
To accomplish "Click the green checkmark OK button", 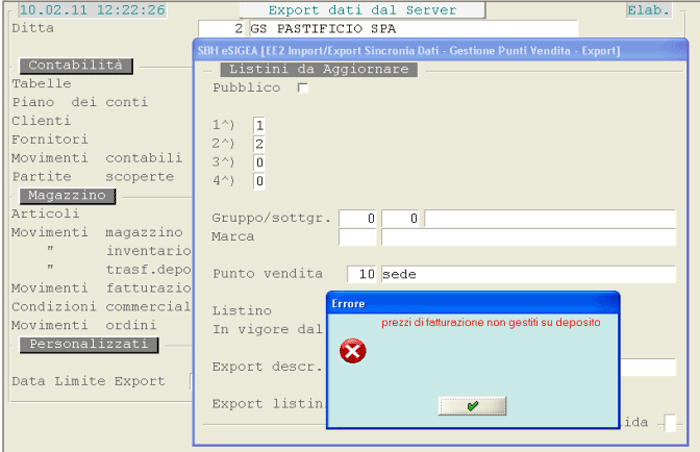I will (x=472, y=406).
